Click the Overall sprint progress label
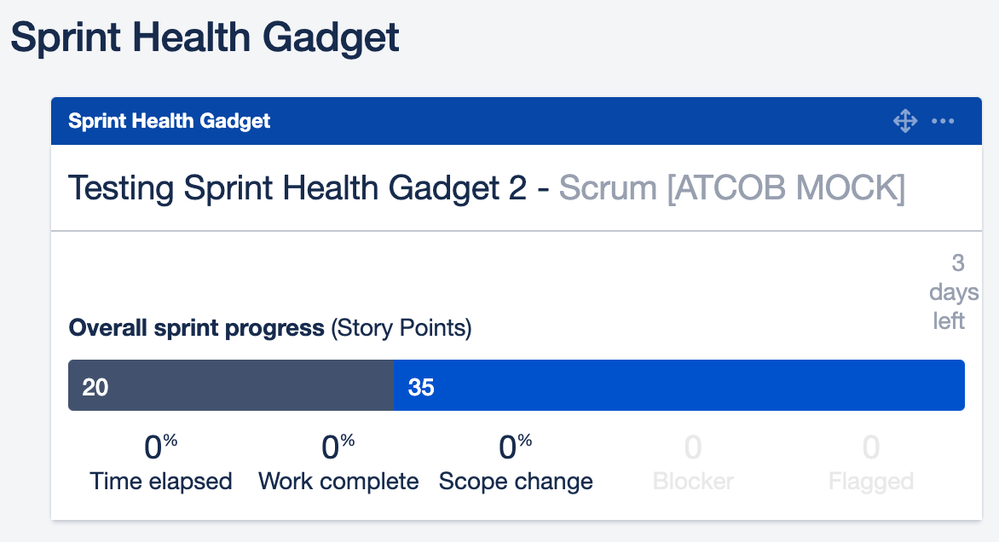The height and width of the screenshot is (542, 999). [196, 328]
